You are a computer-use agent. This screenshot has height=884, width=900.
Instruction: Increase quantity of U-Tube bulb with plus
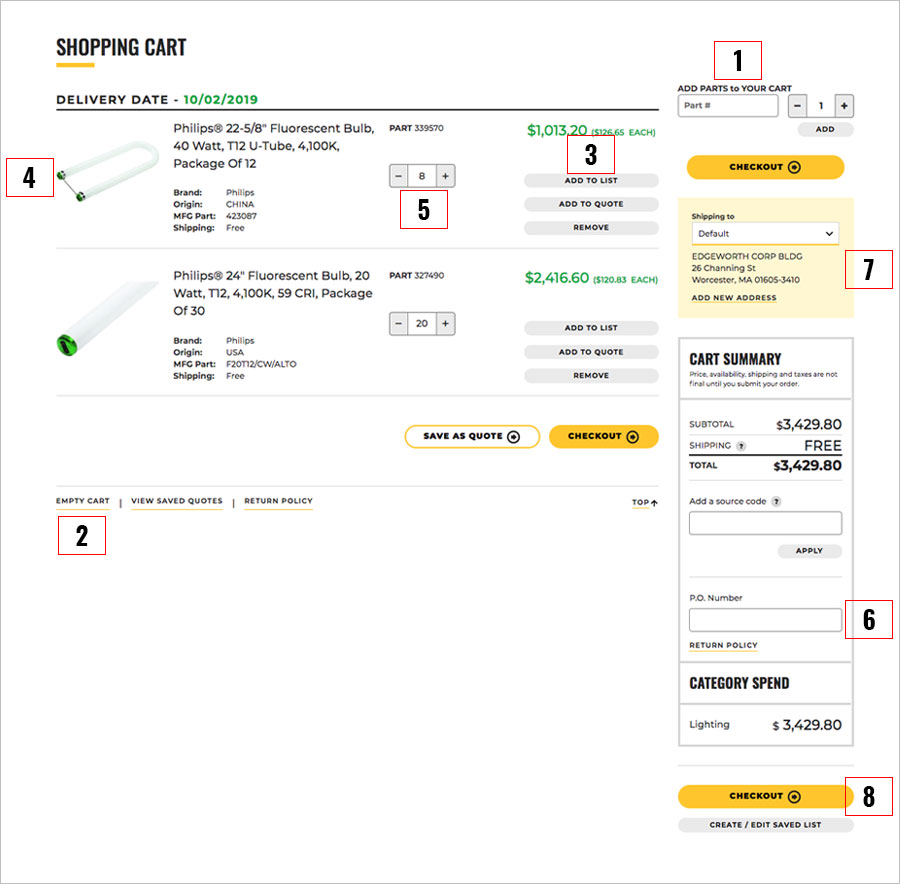(446, 176)
